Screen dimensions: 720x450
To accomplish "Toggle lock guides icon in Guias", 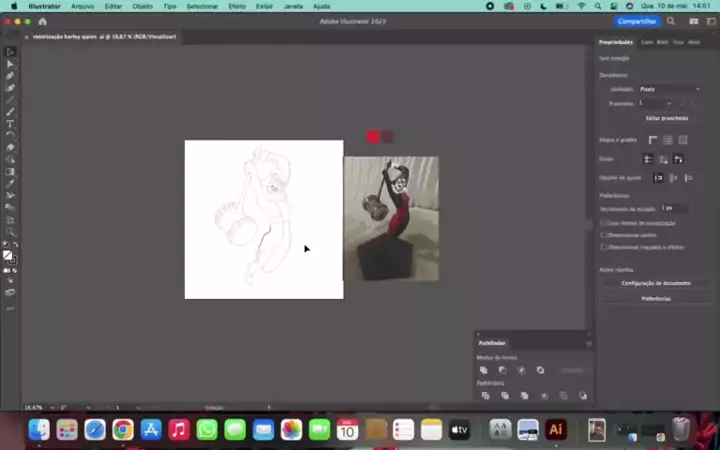I will [x=663, y=159].
